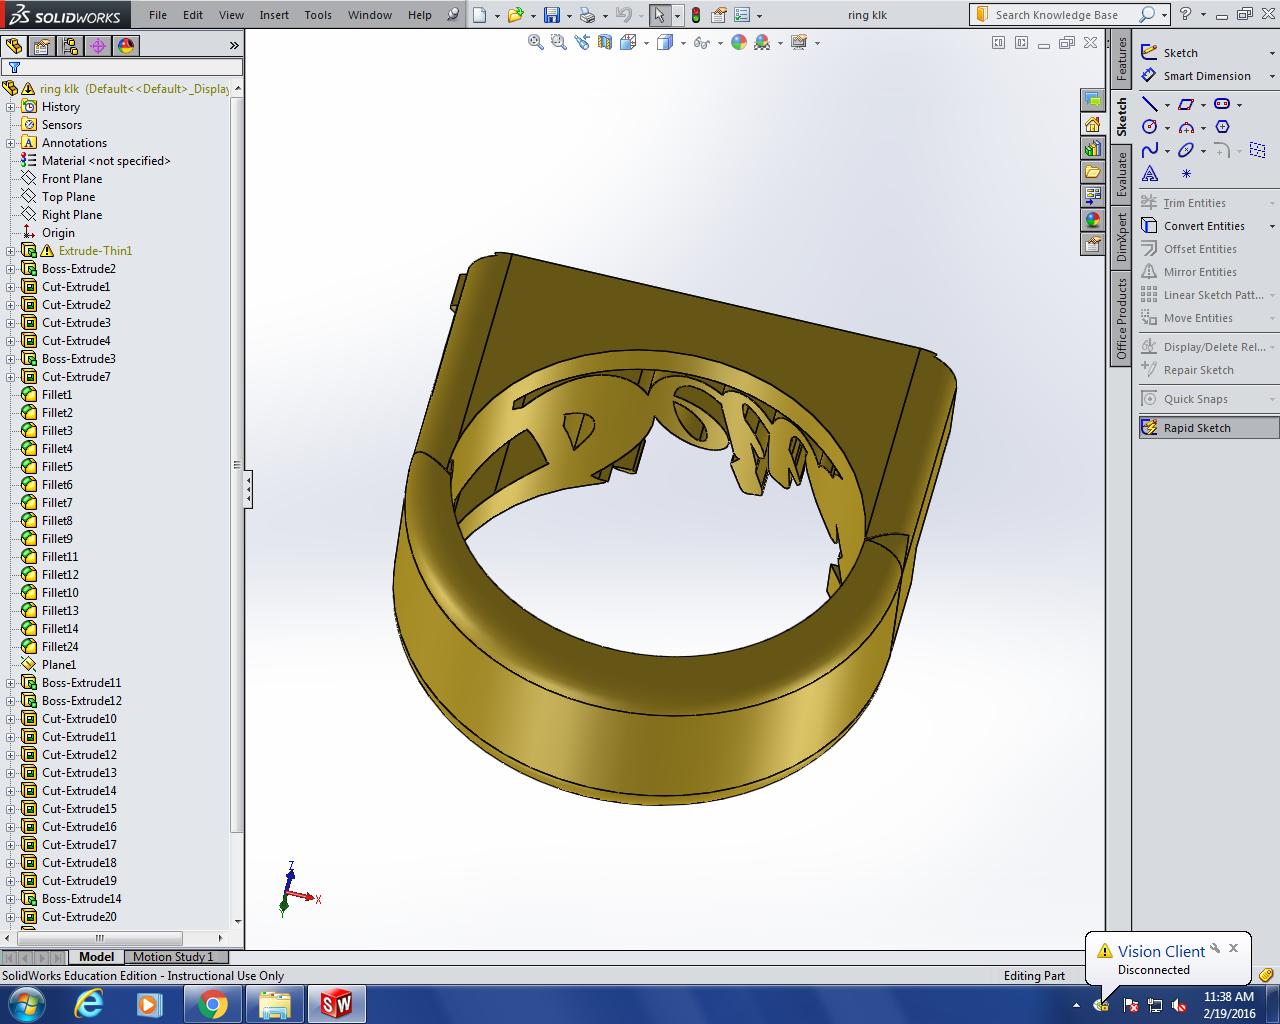Open the Convert Entities dropdown arrow

(1272, 227)
